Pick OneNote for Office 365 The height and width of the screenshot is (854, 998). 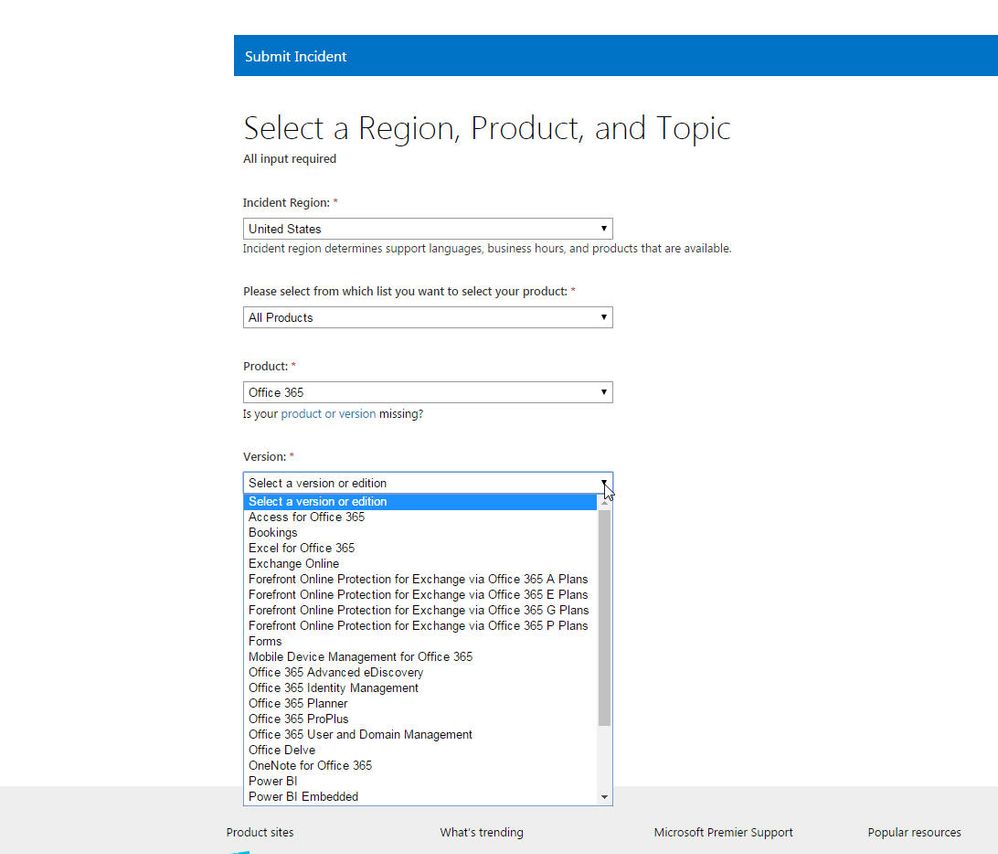pos(420,766)
